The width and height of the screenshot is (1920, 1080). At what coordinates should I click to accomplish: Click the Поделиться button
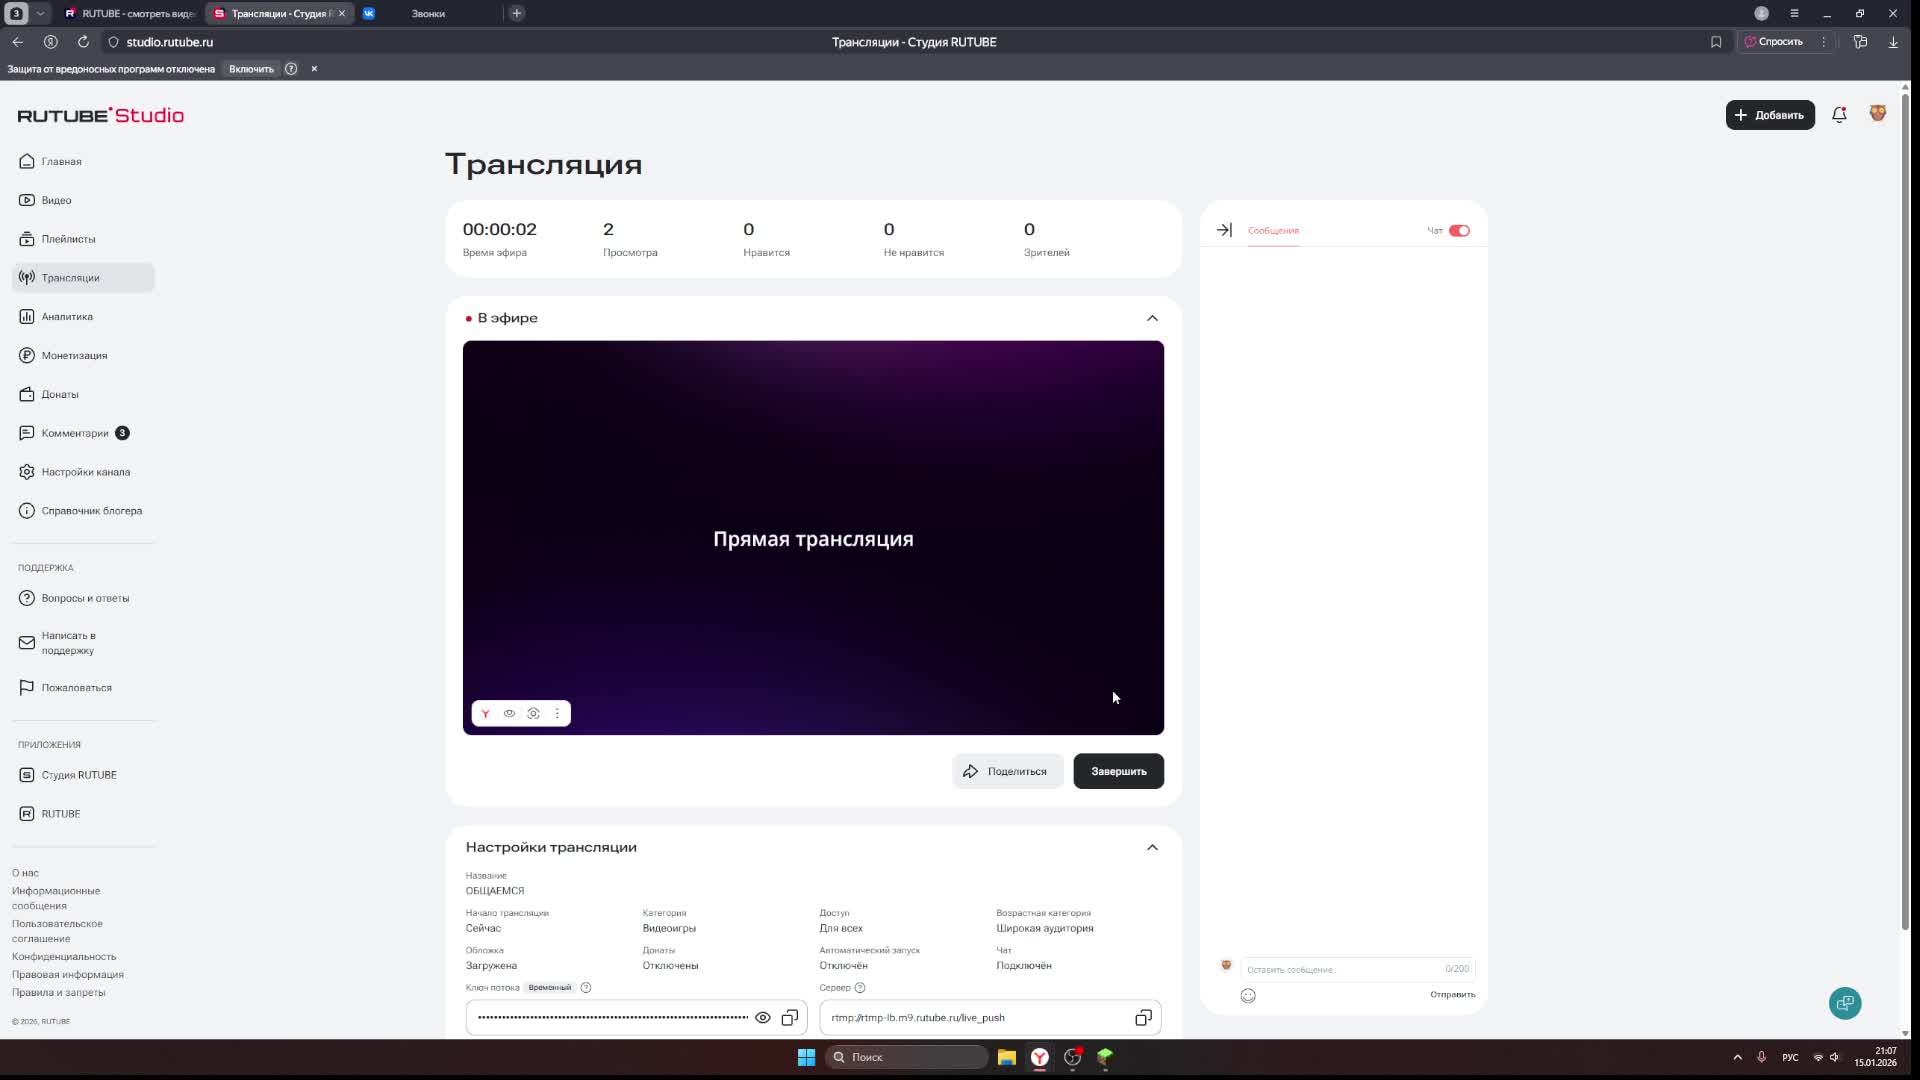click(x=1006, y=771)
